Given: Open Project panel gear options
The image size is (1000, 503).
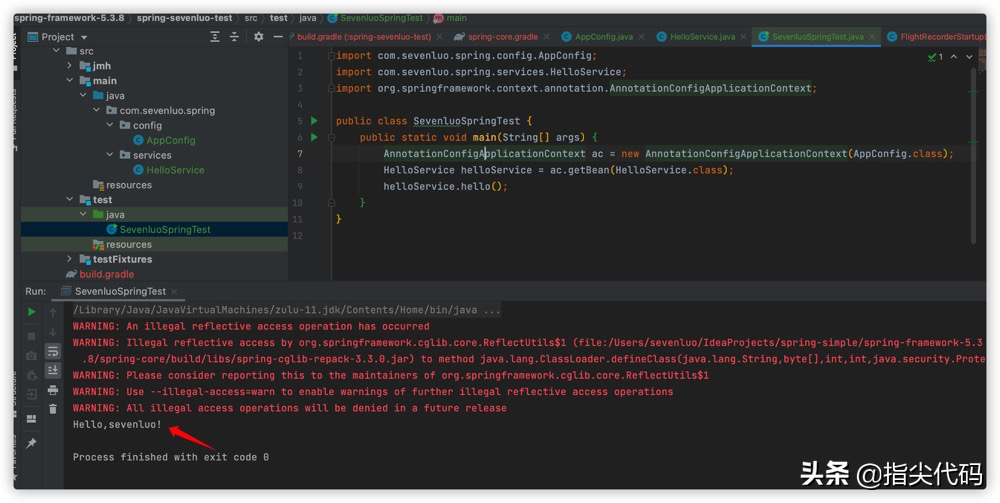Looking at the screenshot, I should pyautogui.click(x=258, y=37).
